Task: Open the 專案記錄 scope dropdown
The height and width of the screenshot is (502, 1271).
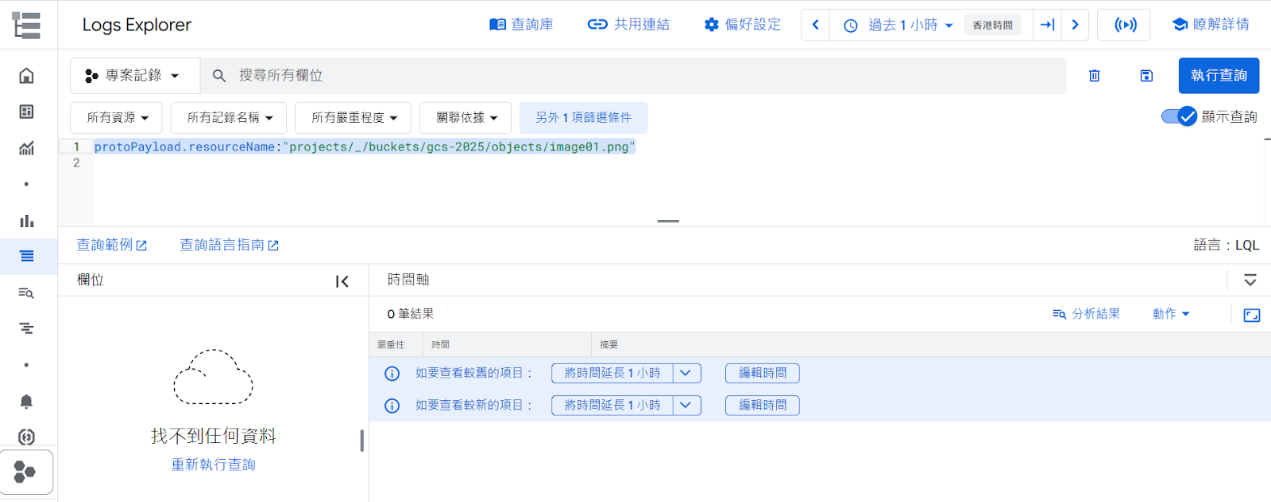Action: click(134, 76)
